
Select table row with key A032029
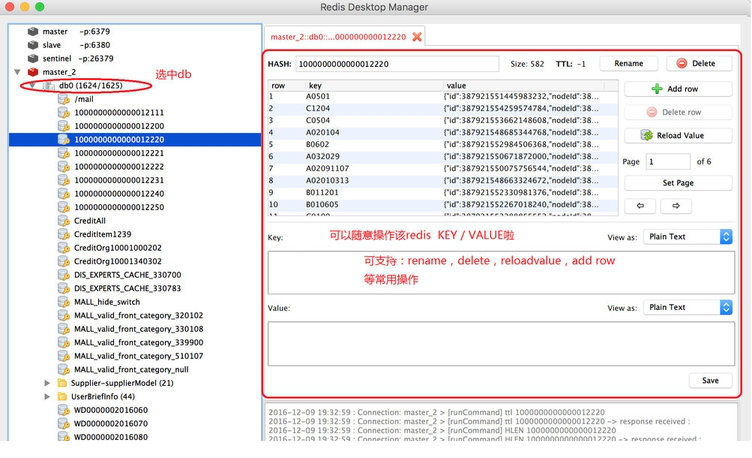pyautogui.click(x=443, y=156)
